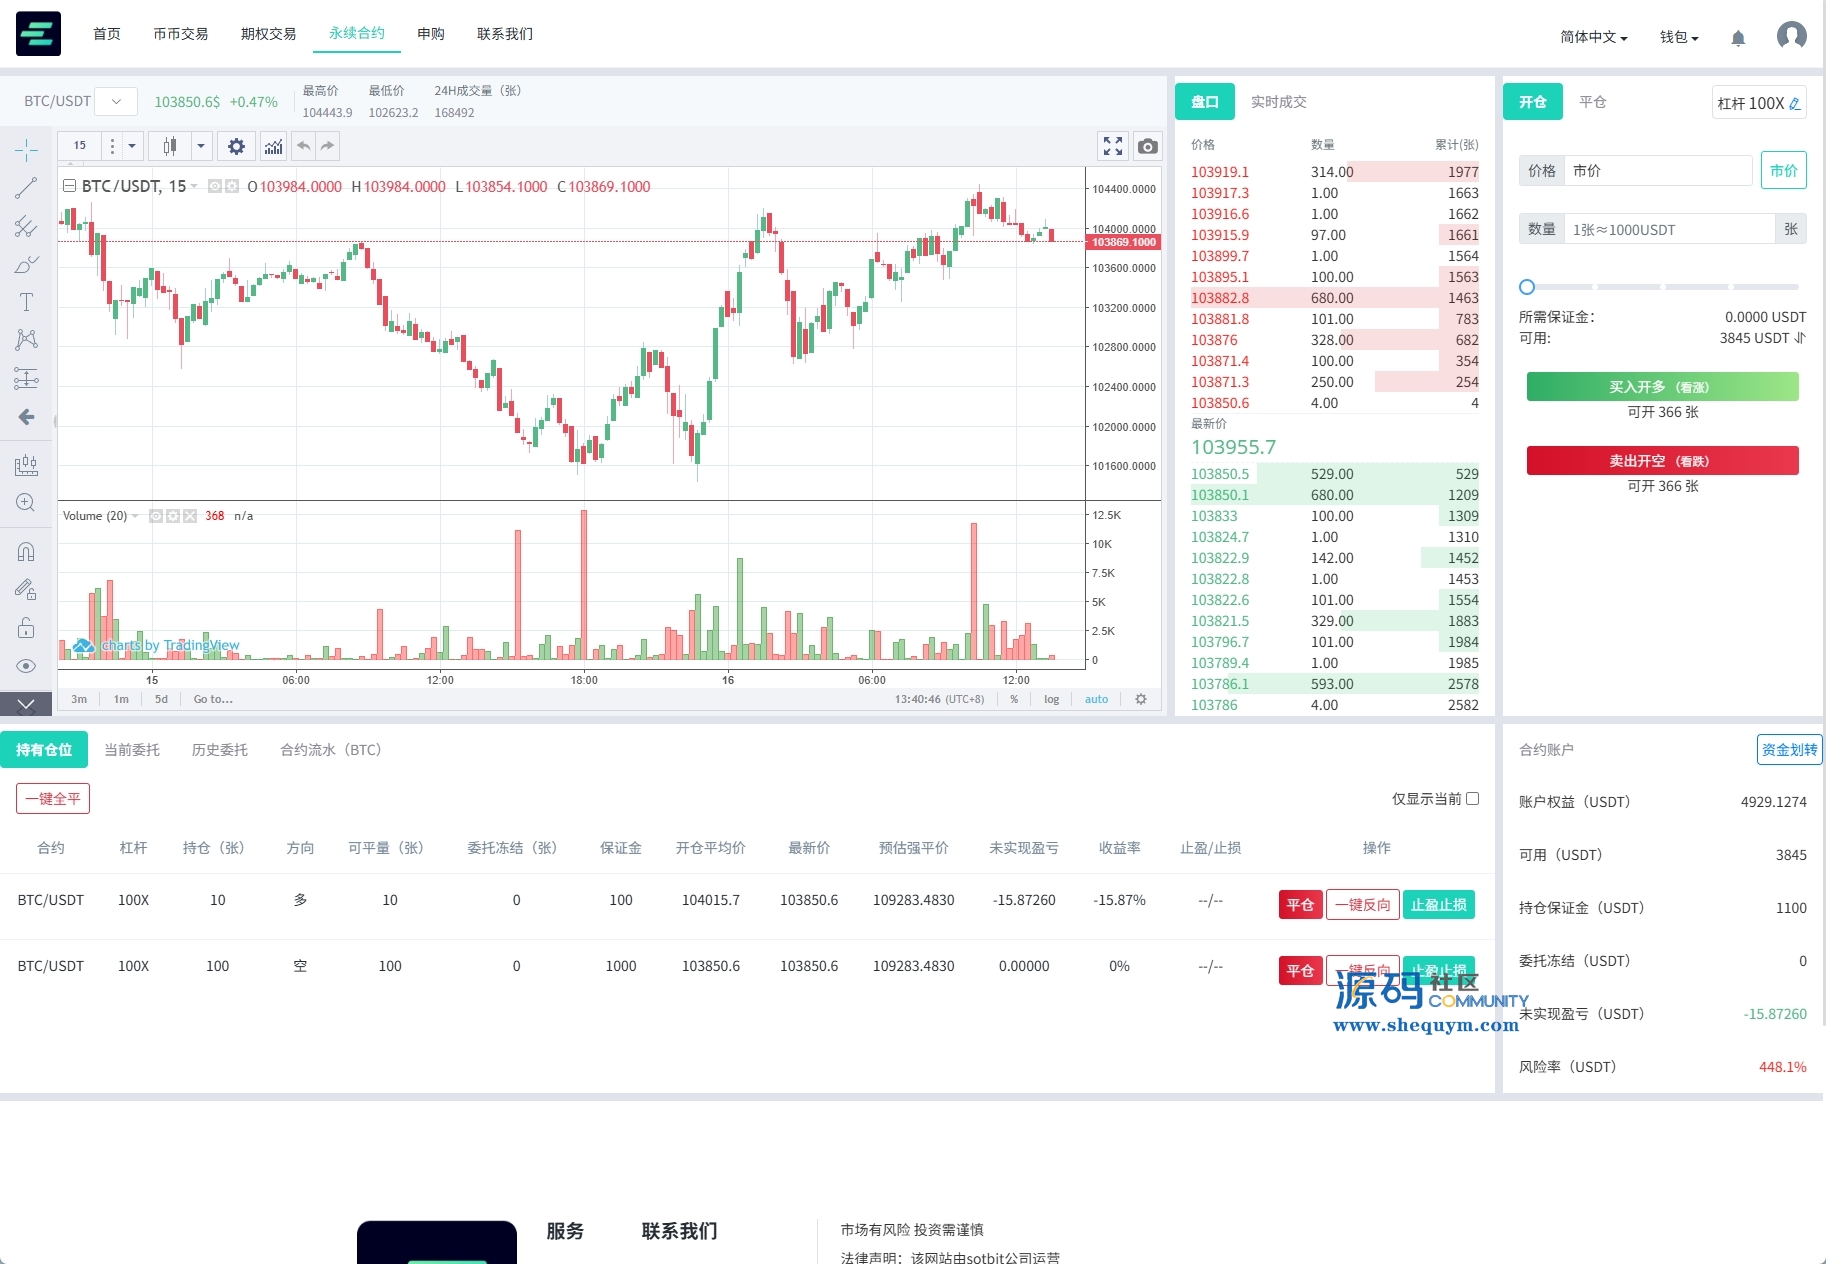Toggle chart fullscreen mode
1826x1264 pixels.
pos(1113,146)
